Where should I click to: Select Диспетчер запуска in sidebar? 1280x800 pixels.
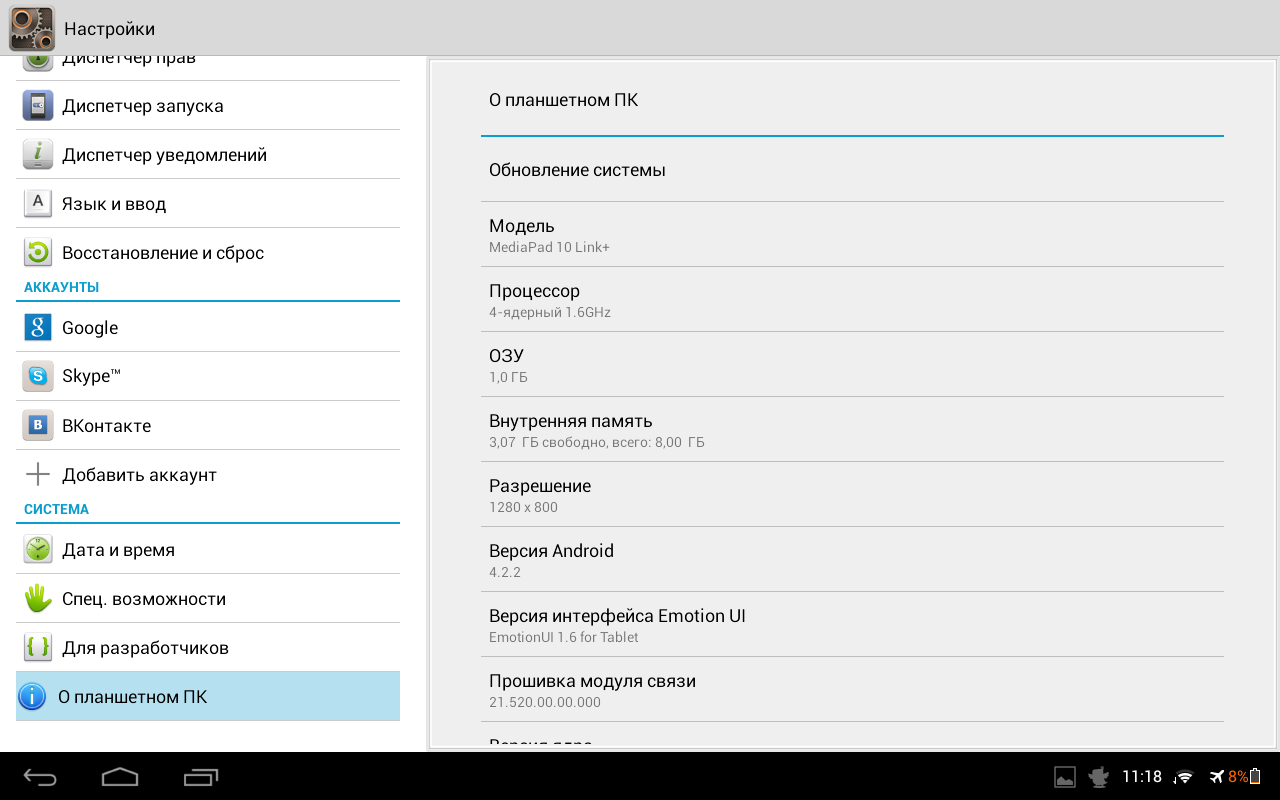208,105
